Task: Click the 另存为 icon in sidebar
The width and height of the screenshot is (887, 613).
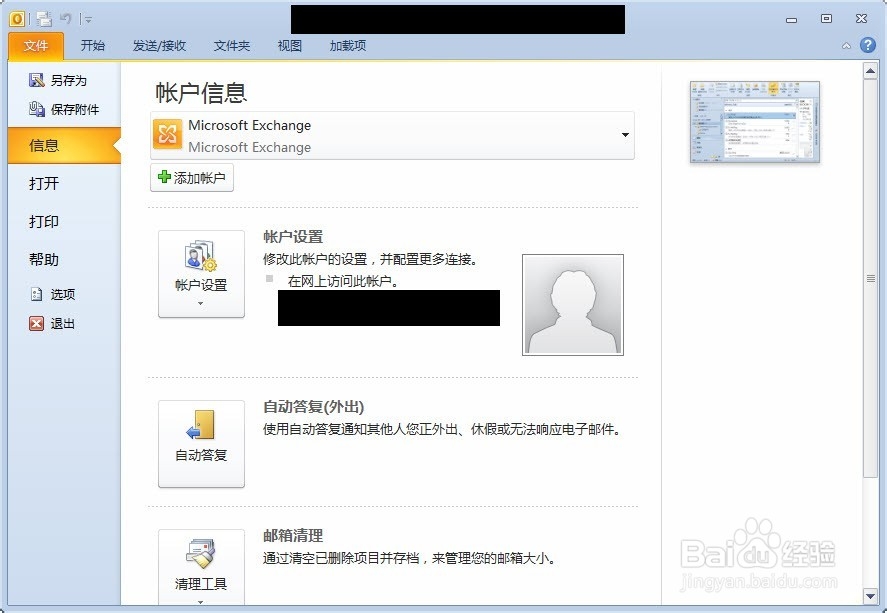Action: (x=37, y=80)
